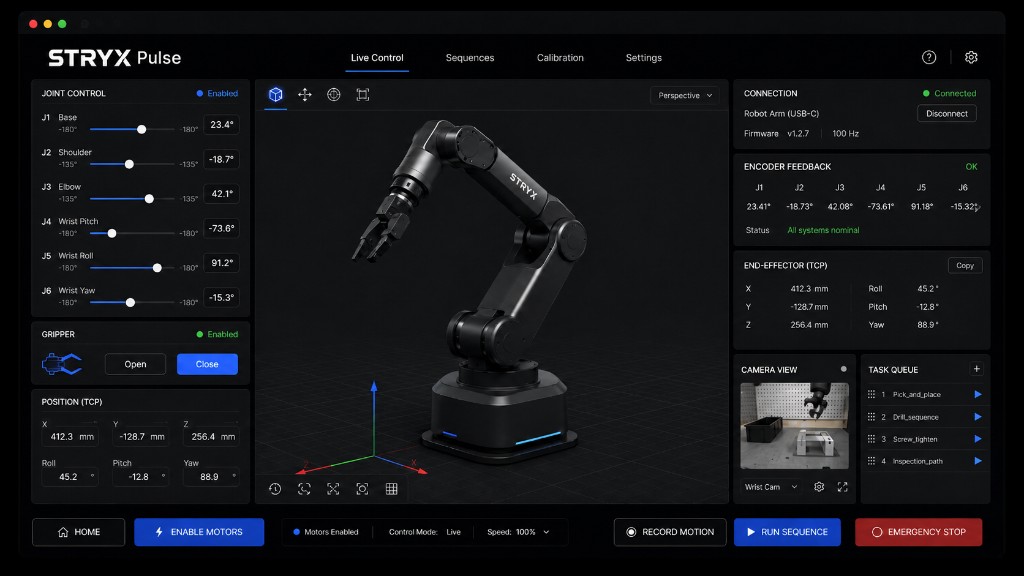The height and width of the screenshot is (576, 1024).
Task: Play the Pick_and_place task
Action: point(978,394)
